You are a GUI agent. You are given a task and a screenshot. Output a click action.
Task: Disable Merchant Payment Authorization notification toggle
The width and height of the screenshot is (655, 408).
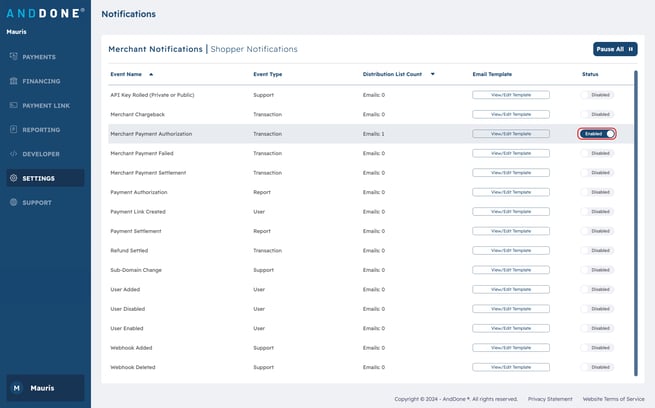[x=597, y=133]
